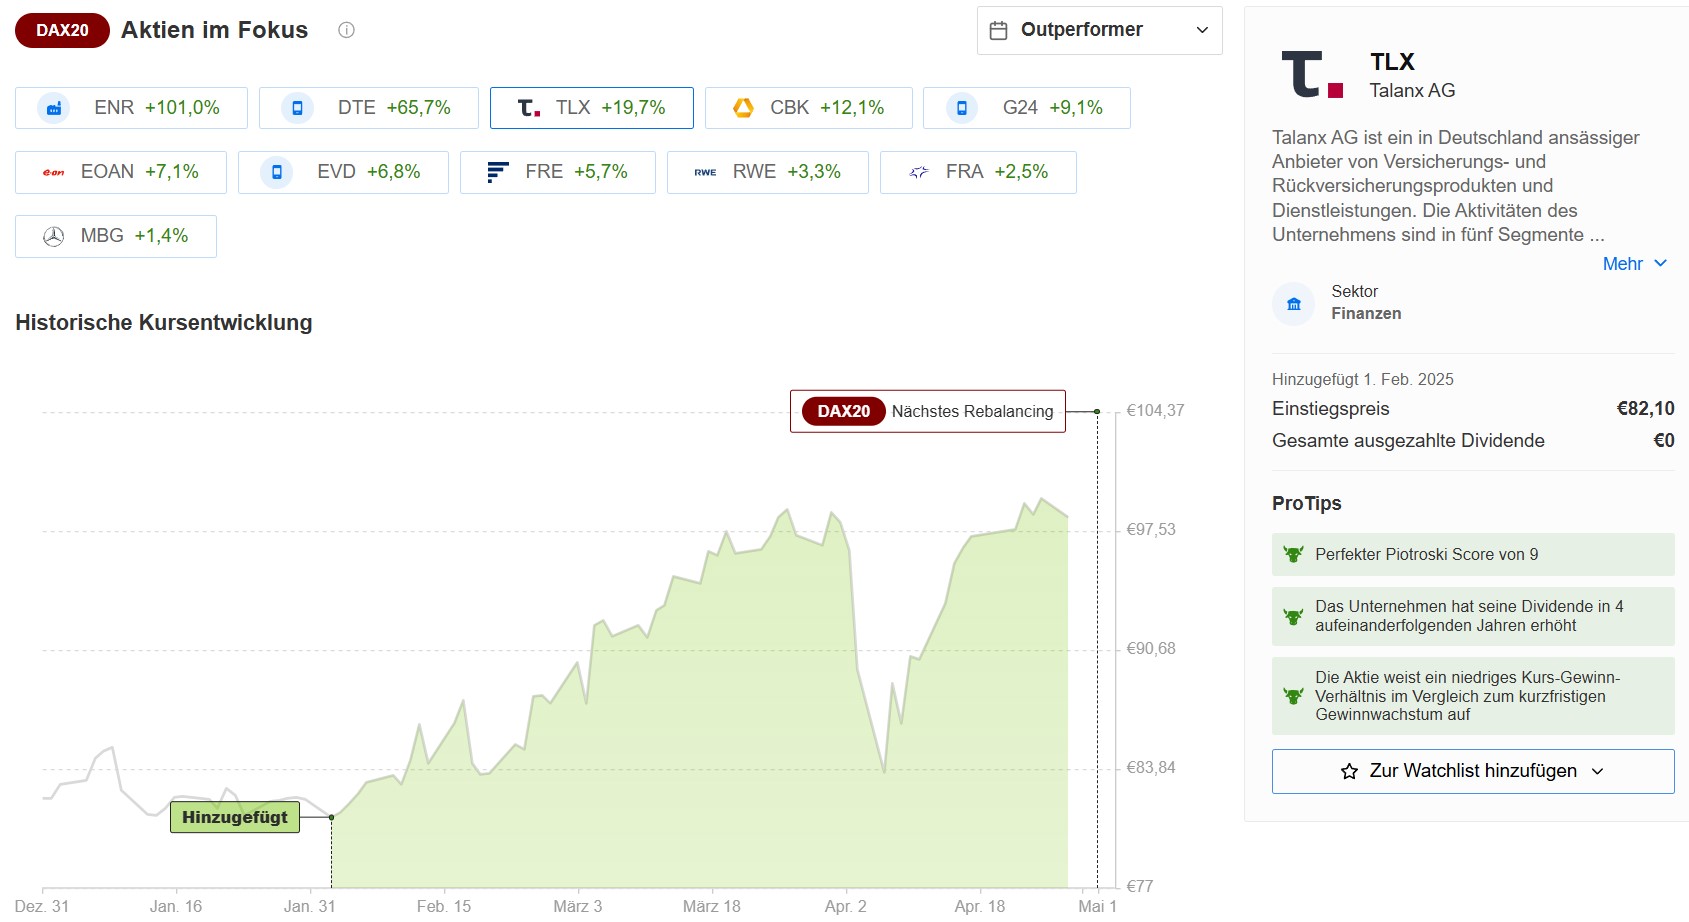The image size is (1689, 922).
Task: Click the Hinzugefügt 1. Feb. 2025 text
Action: 1363,379
